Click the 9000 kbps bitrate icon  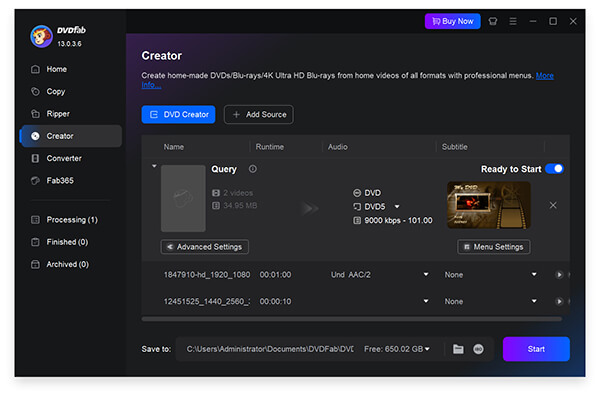pyautogui.click(x=357, y=221)
